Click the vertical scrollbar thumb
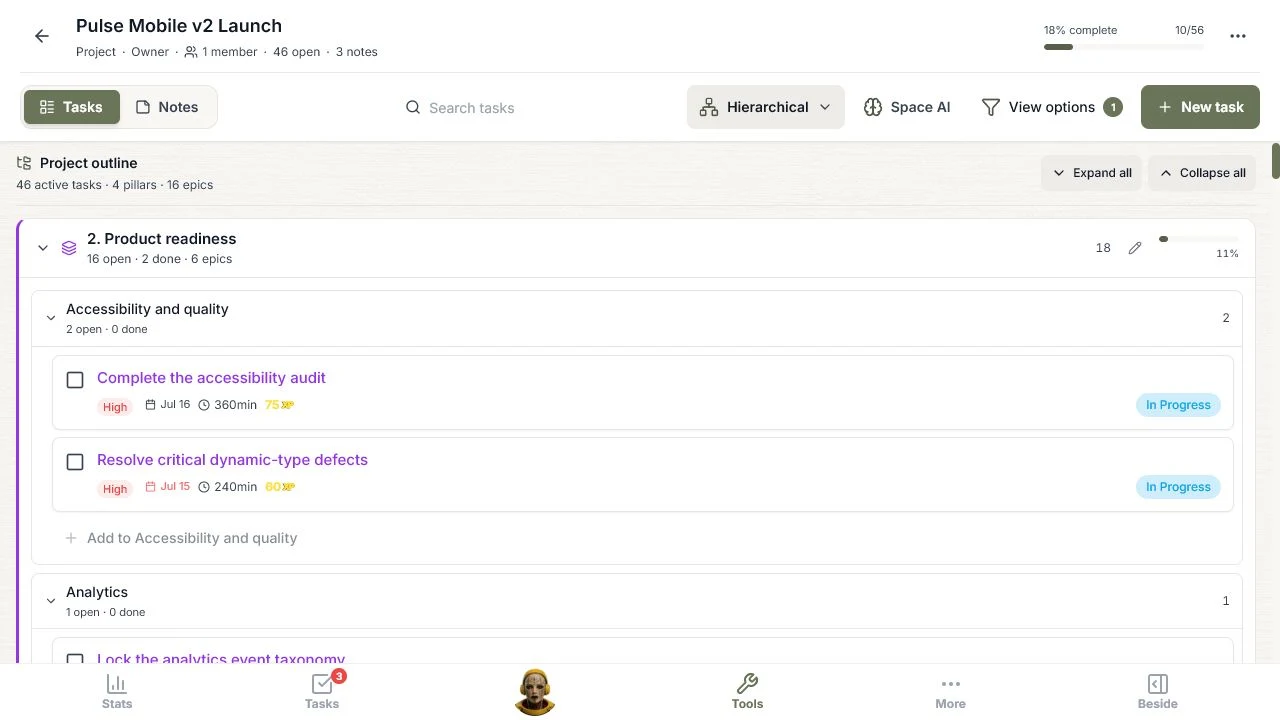 click(1276, 162)
